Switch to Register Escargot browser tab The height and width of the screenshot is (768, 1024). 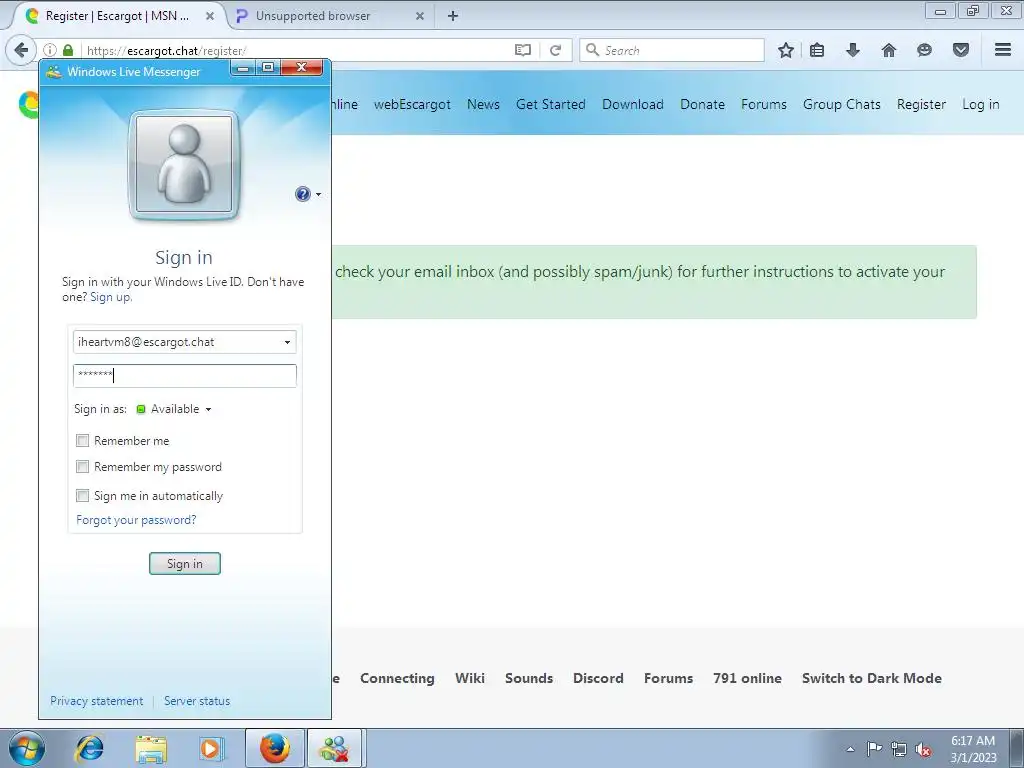pos(118,16)
